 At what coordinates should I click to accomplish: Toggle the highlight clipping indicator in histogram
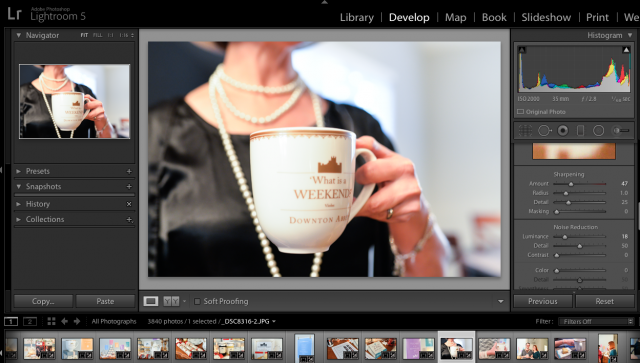(626, 50)
